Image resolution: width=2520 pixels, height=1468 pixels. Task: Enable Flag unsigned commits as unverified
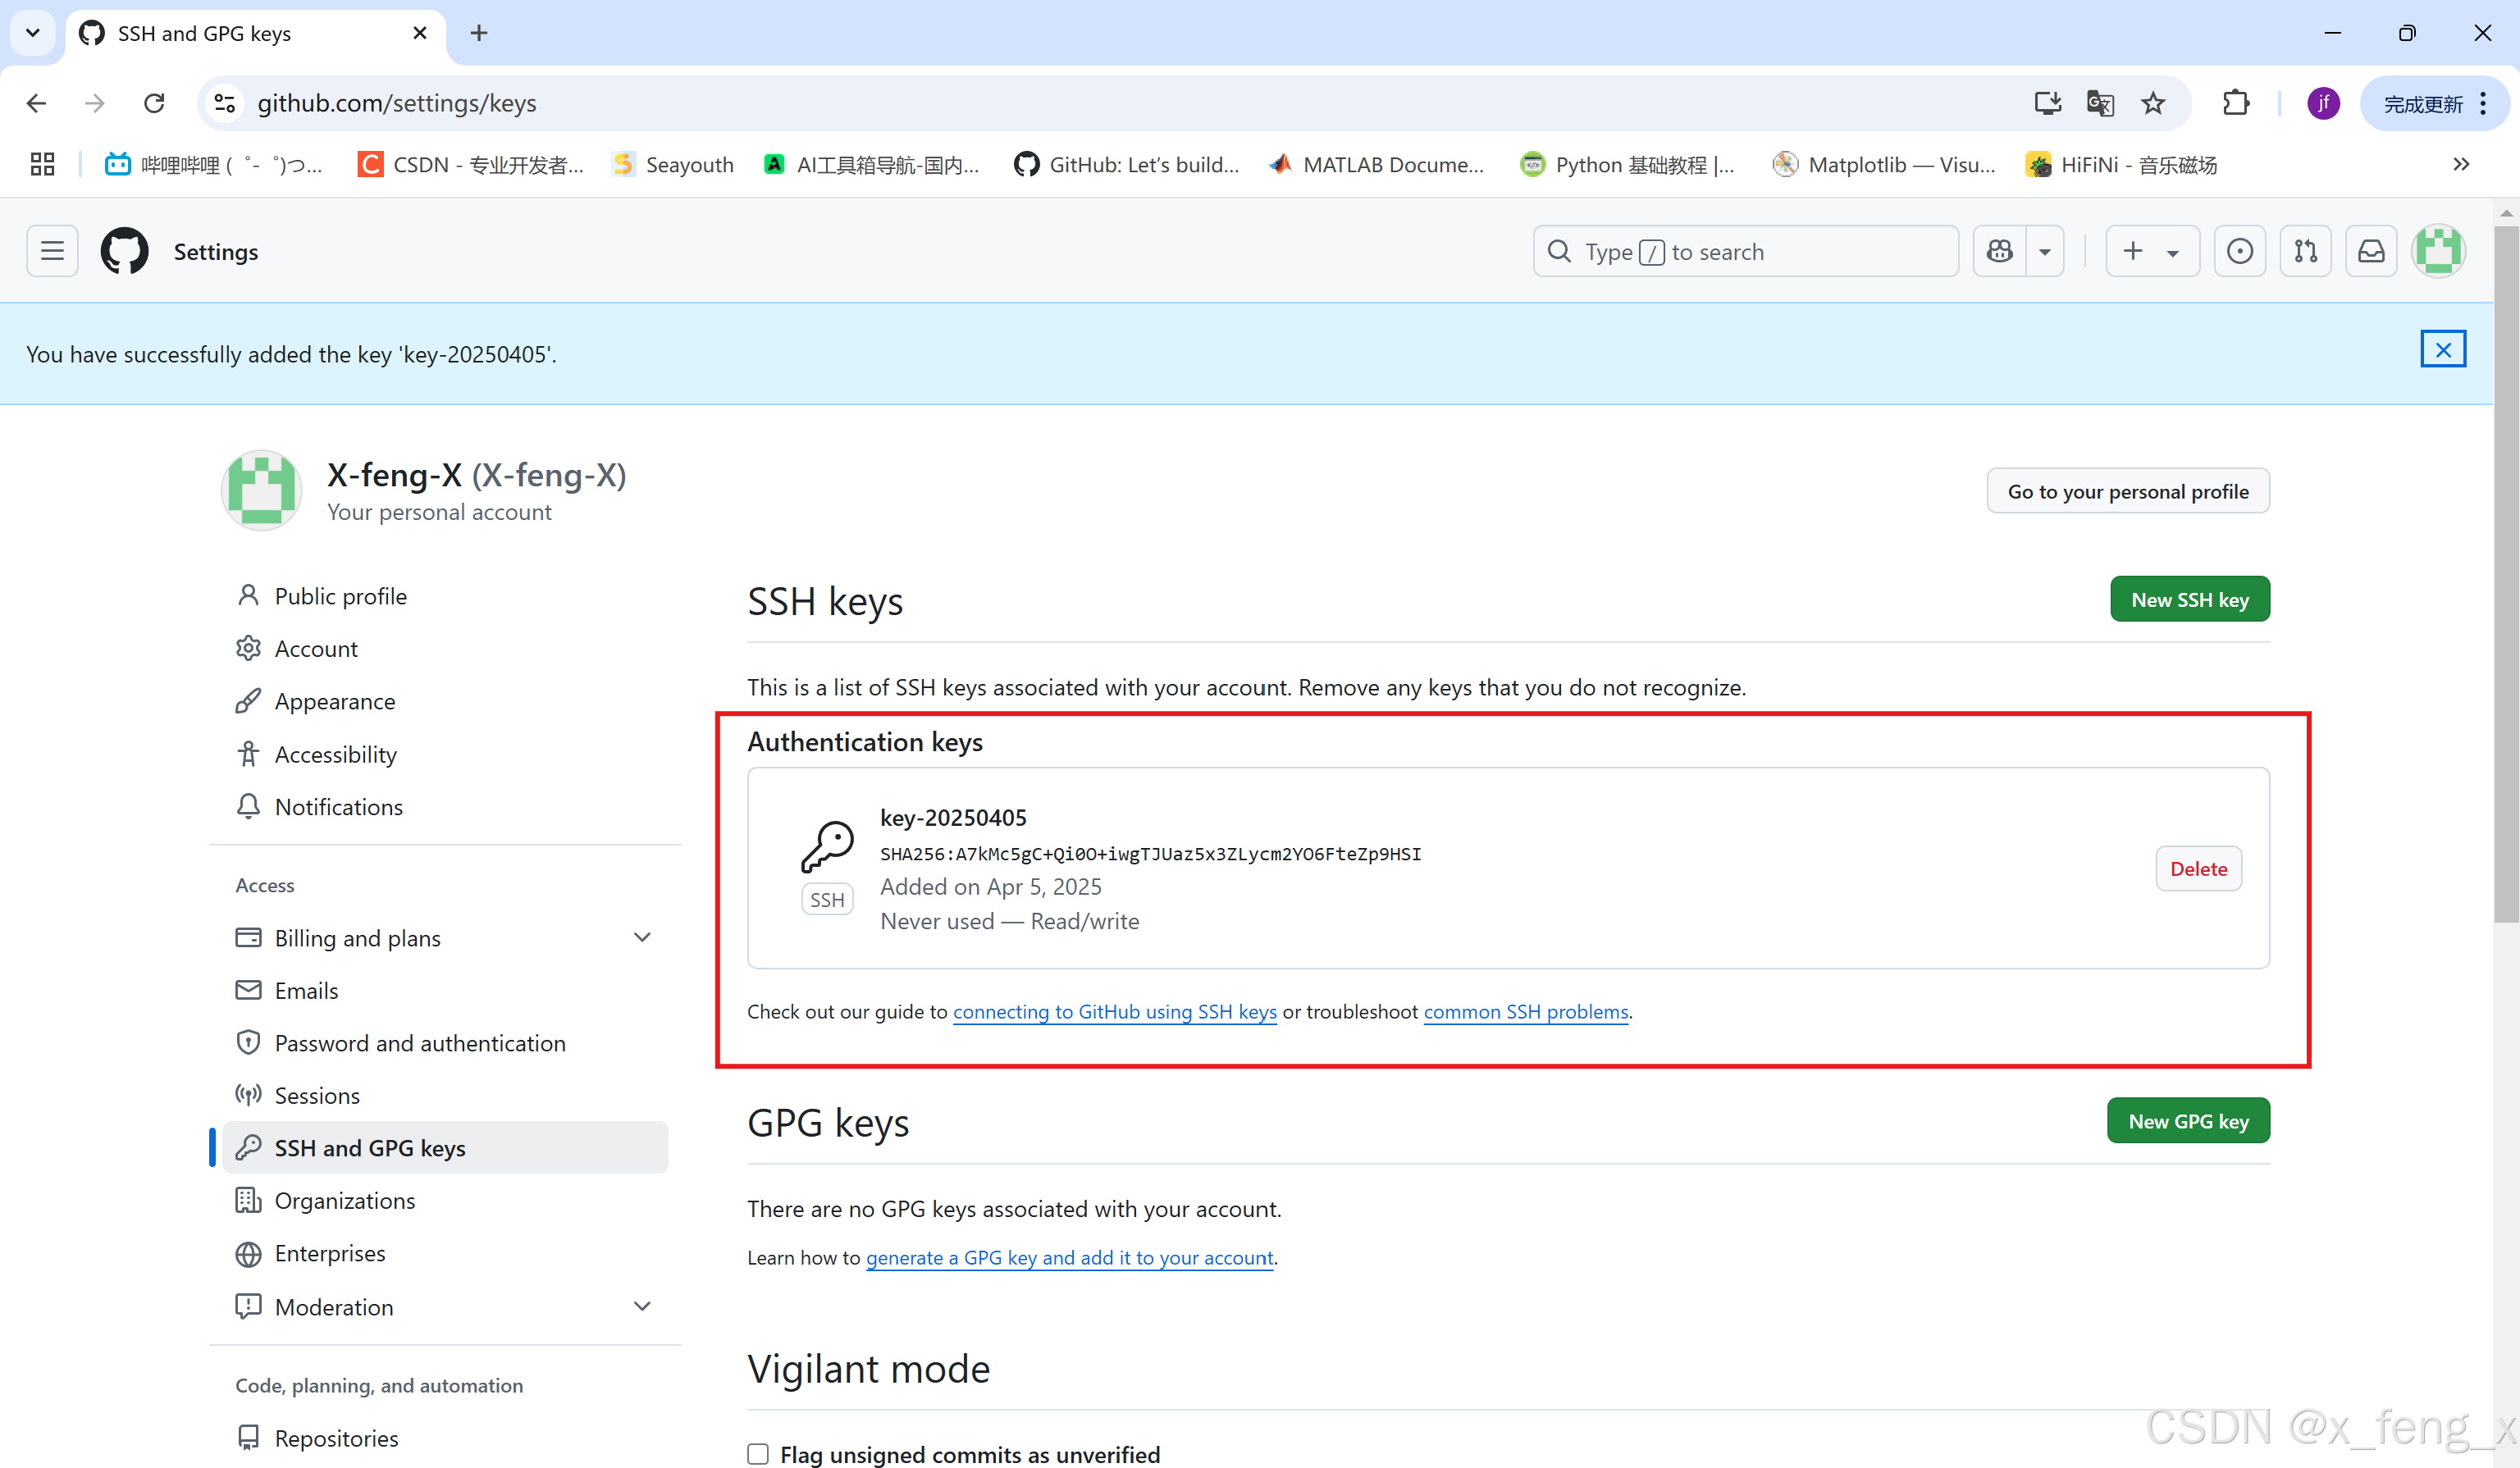point(758,1454)
